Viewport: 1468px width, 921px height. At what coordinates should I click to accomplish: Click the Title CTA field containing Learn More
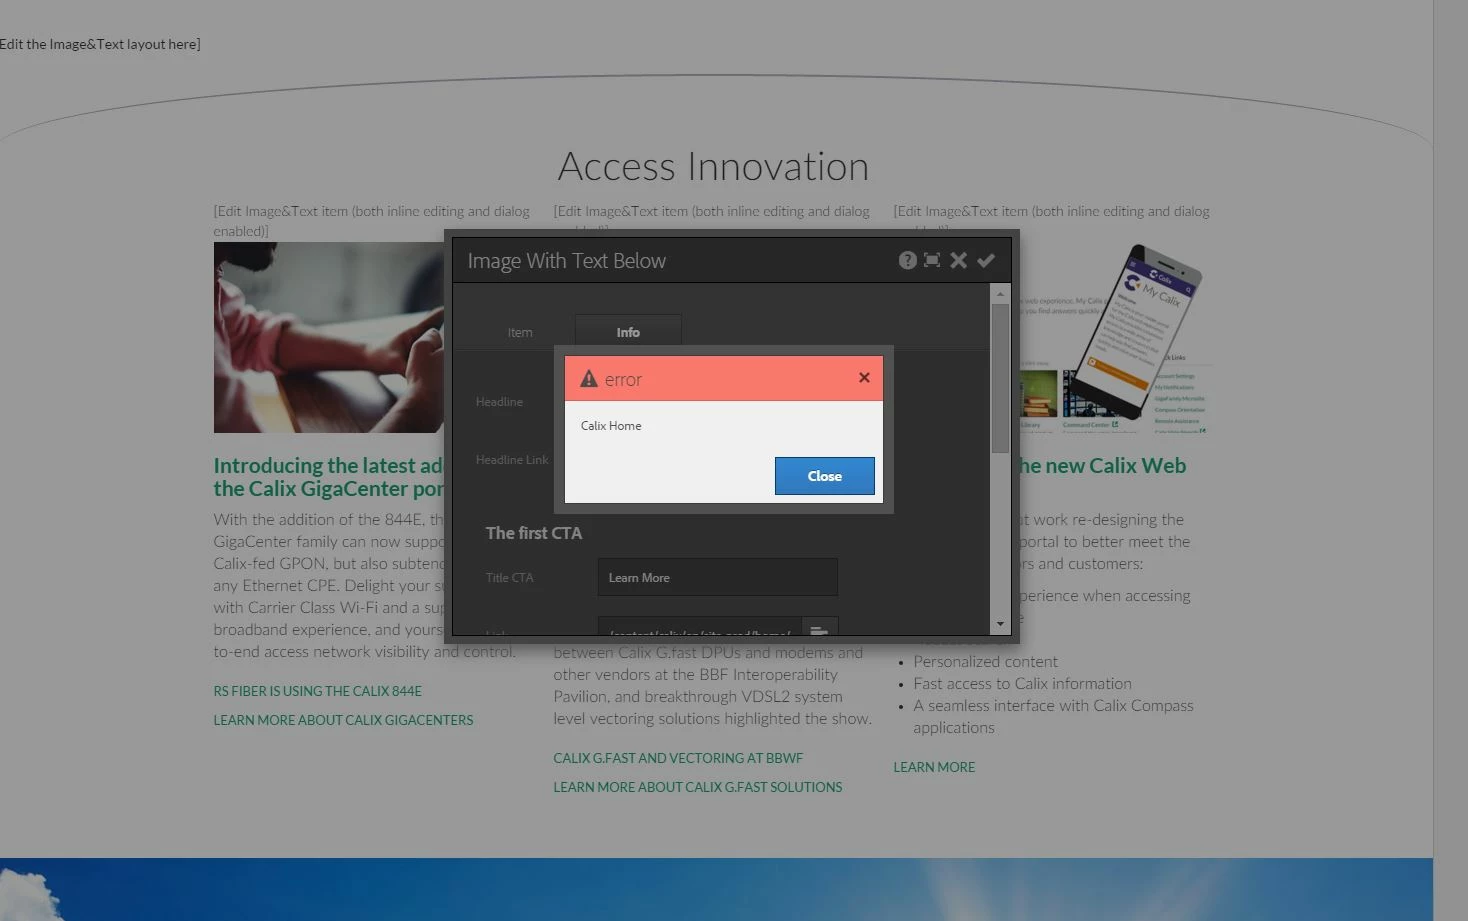click(x=717, y=577)
